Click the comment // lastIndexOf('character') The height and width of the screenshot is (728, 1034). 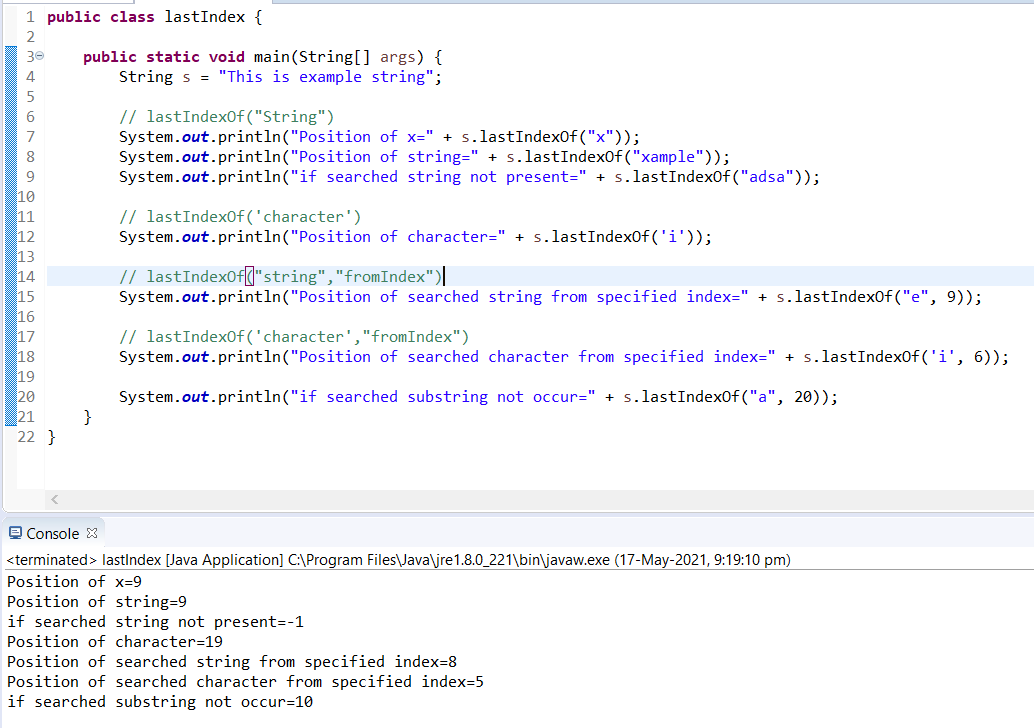[240, 217]
